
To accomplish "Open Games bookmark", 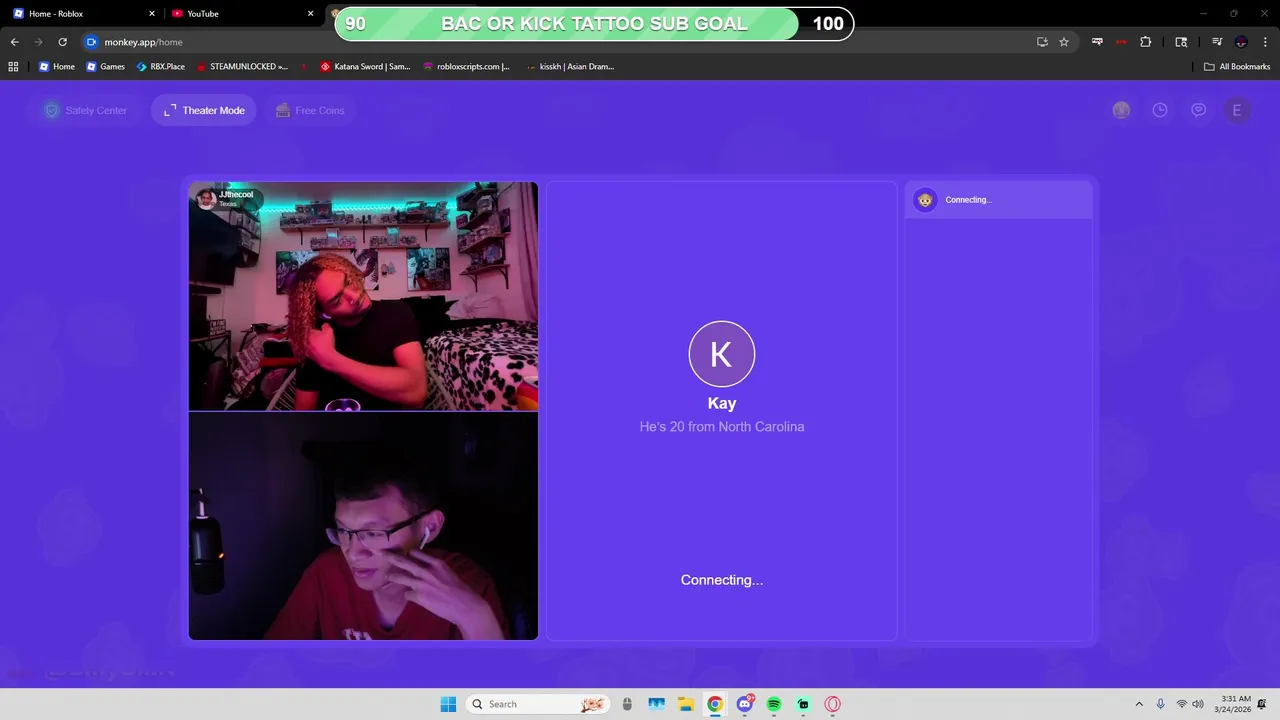I will pyautogui.click(x=106, y=66).
